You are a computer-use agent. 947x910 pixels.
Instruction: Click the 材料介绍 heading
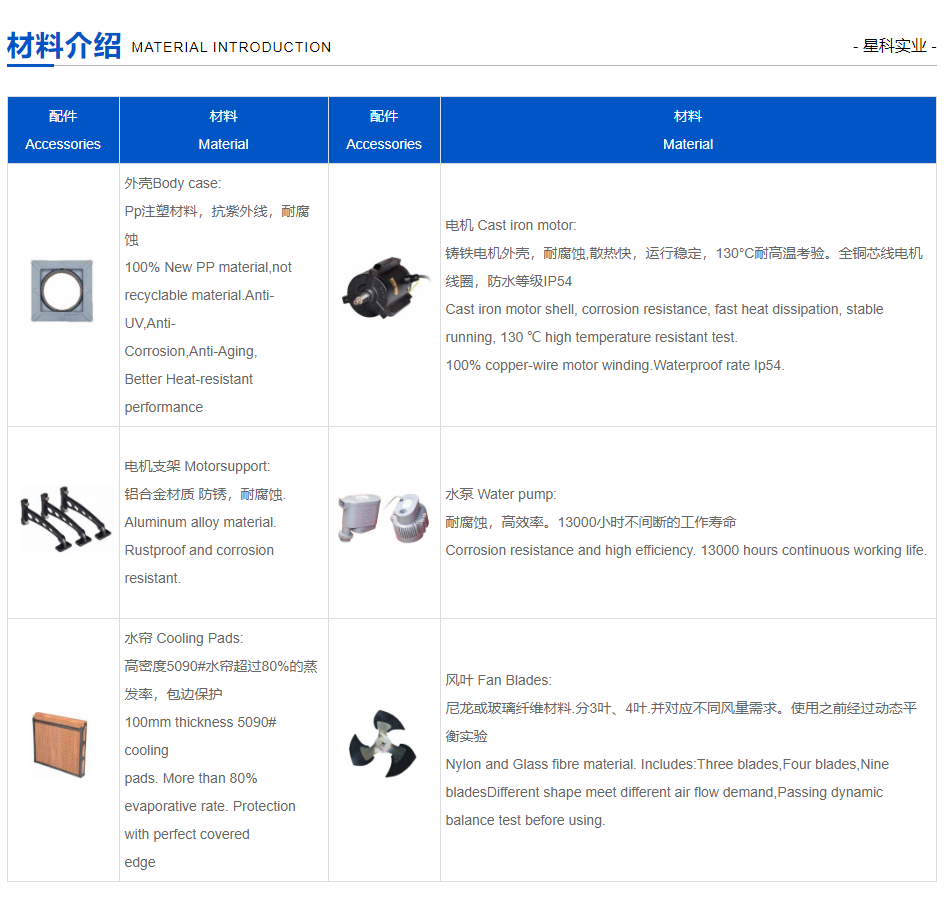pos(64,46)
